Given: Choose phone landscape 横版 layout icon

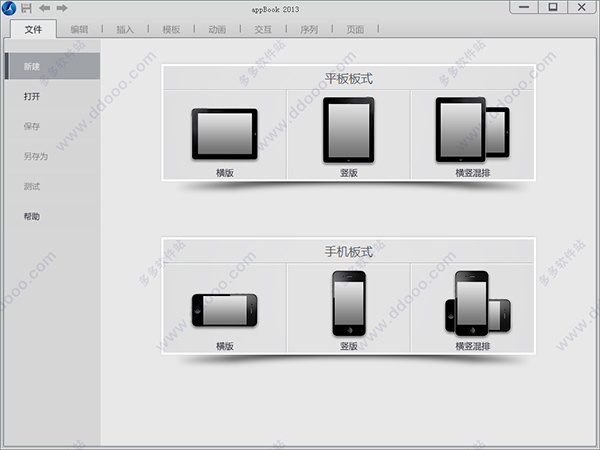Looking at the screenshot, I should 225,310.
